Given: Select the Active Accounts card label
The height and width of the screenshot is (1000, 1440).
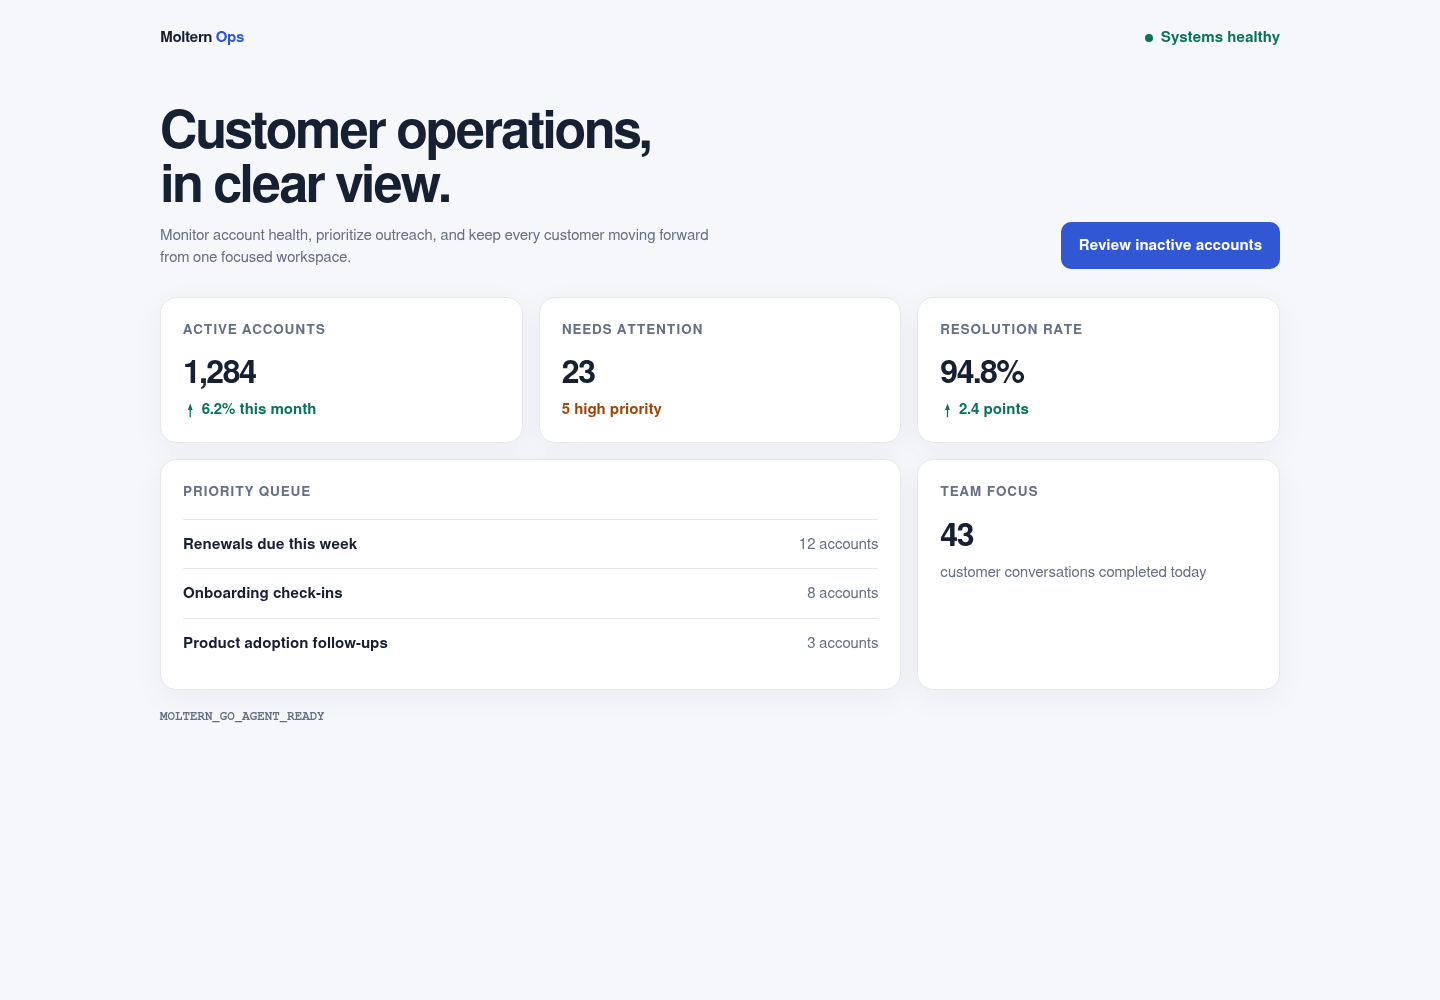Looking at the screenshot, I should [x=254, y=329].
